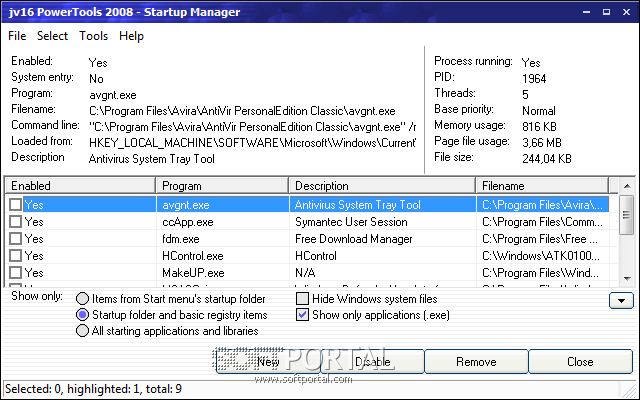
Task: Minimize the Startup Manager window
Action: 587,12
